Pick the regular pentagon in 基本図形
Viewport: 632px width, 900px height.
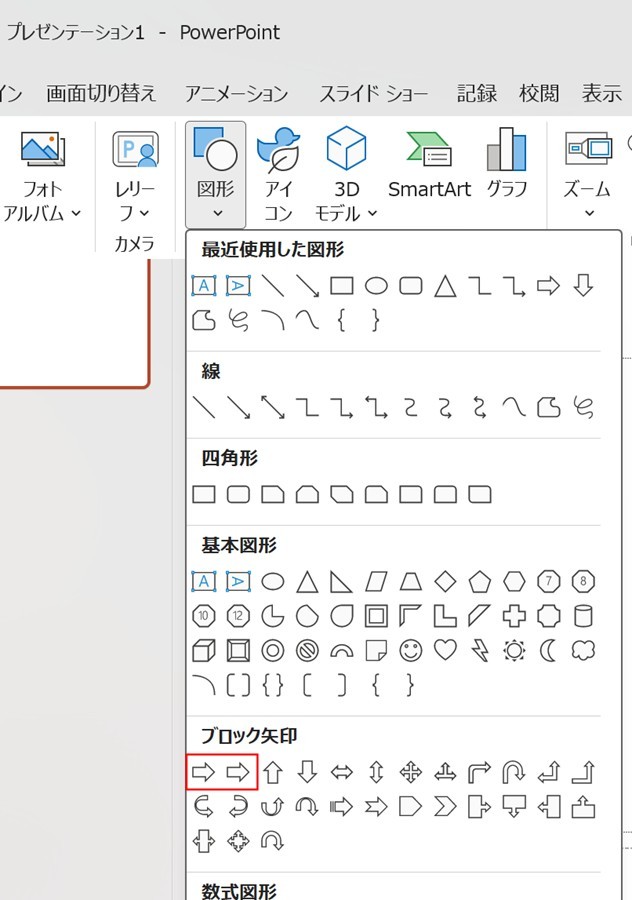pos(479,582)
